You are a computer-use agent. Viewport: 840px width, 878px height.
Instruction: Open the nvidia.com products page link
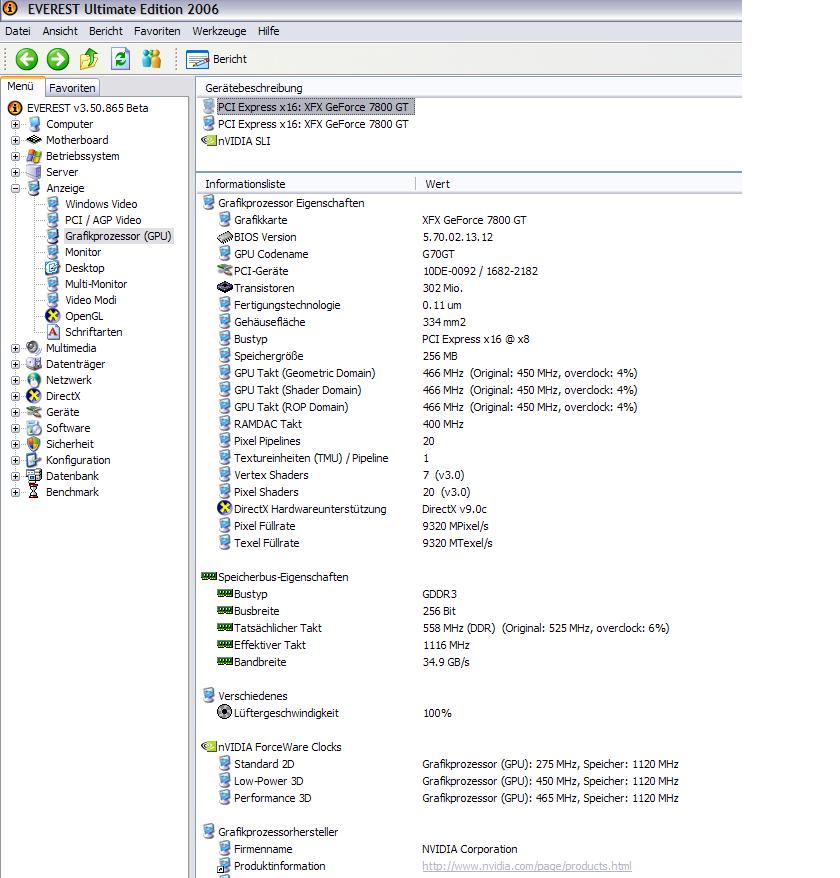tap(526, 866)
